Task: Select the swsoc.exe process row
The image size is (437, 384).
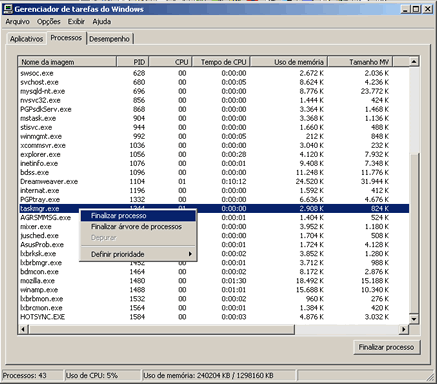Action: [214, 73]
